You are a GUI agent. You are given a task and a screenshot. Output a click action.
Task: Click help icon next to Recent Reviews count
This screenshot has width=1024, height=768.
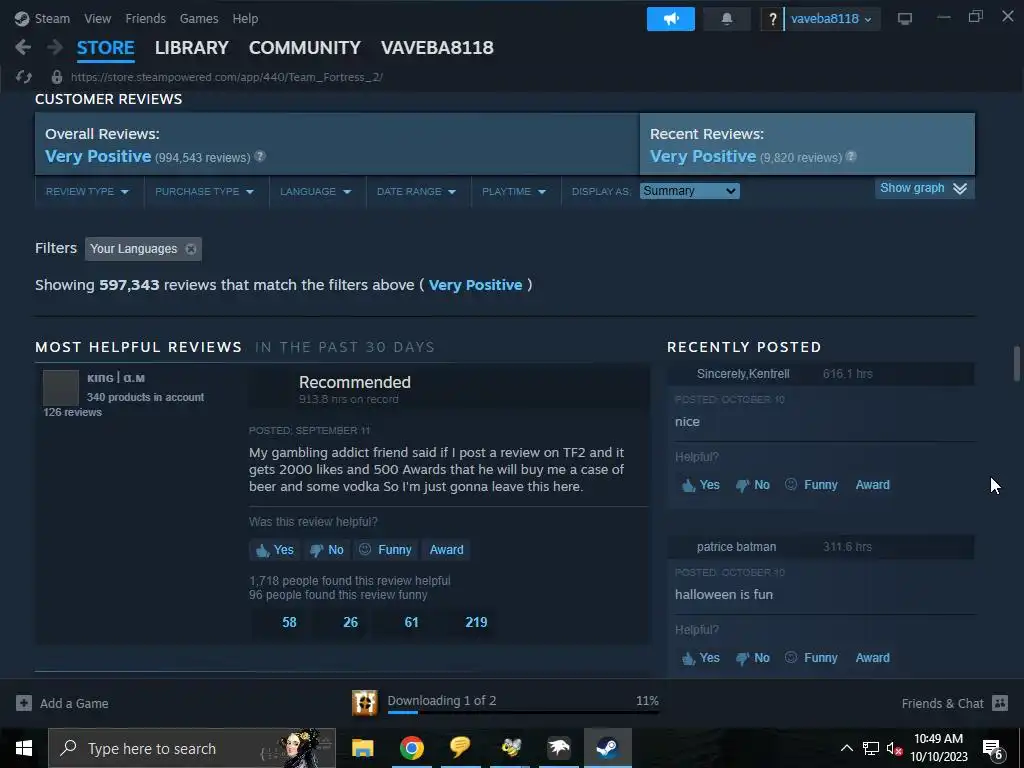click(851, 156)
